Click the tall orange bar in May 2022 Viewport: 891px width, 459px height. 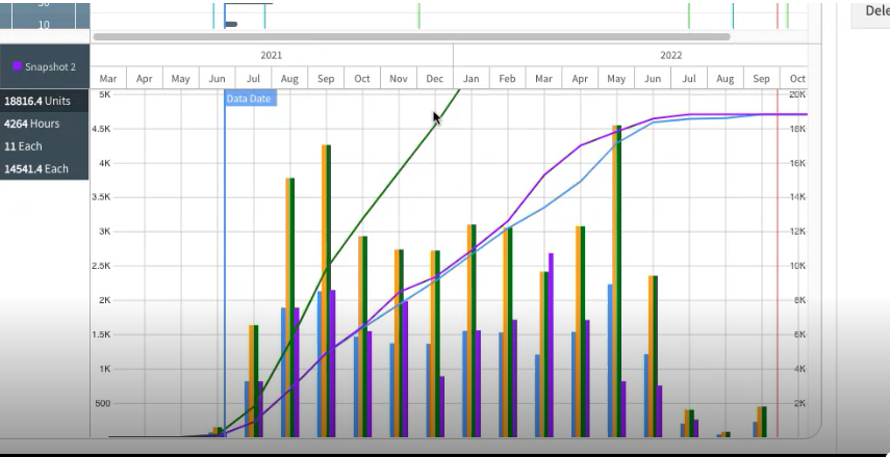[x=615, y=281]
